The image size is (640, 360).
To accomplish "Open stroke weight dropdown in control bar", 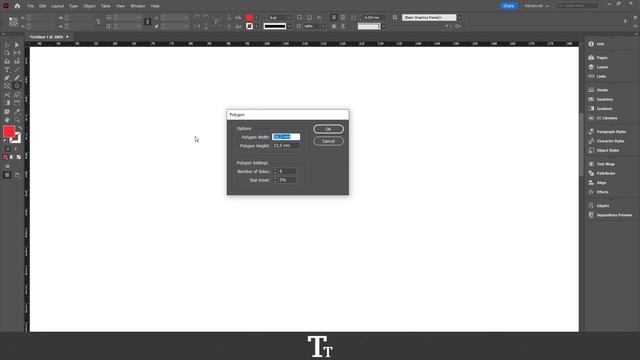I will 289,18.
